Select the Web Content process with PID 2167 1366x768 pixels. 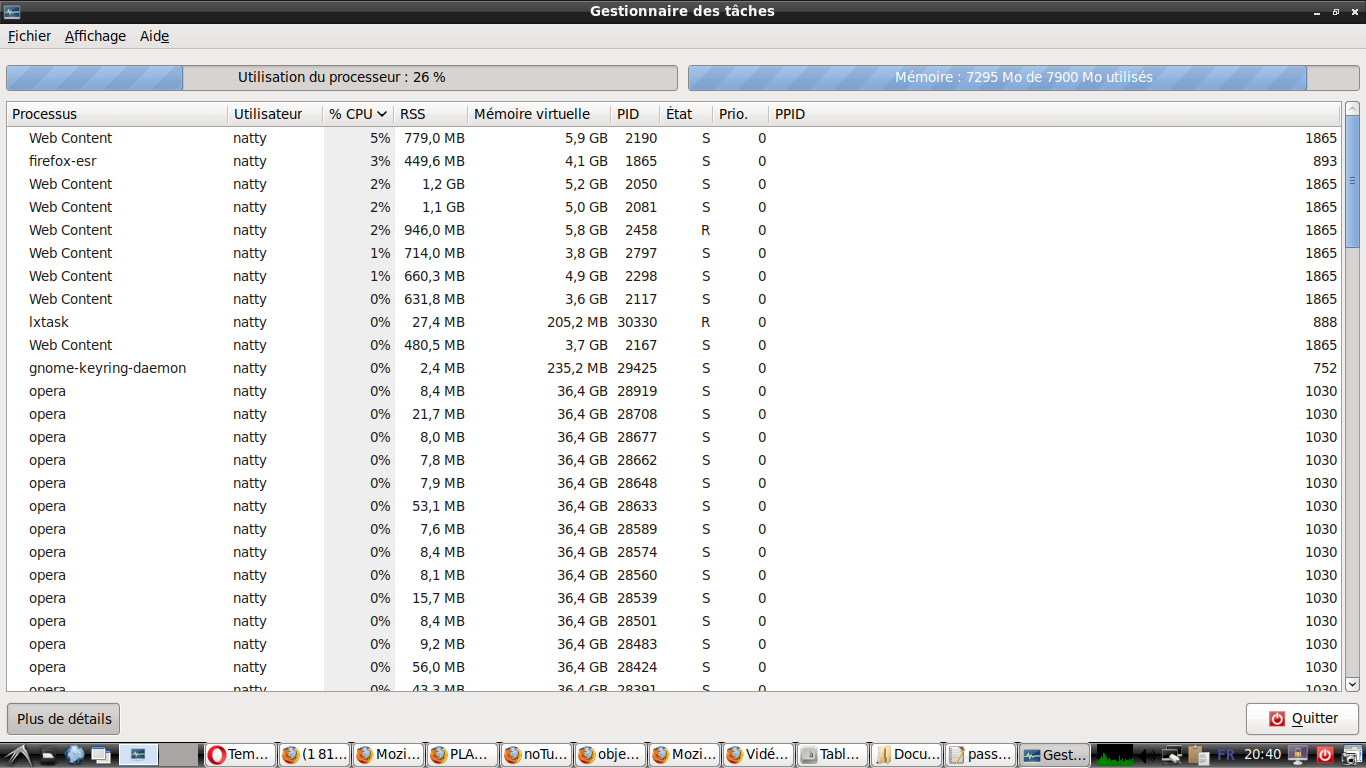673,345
